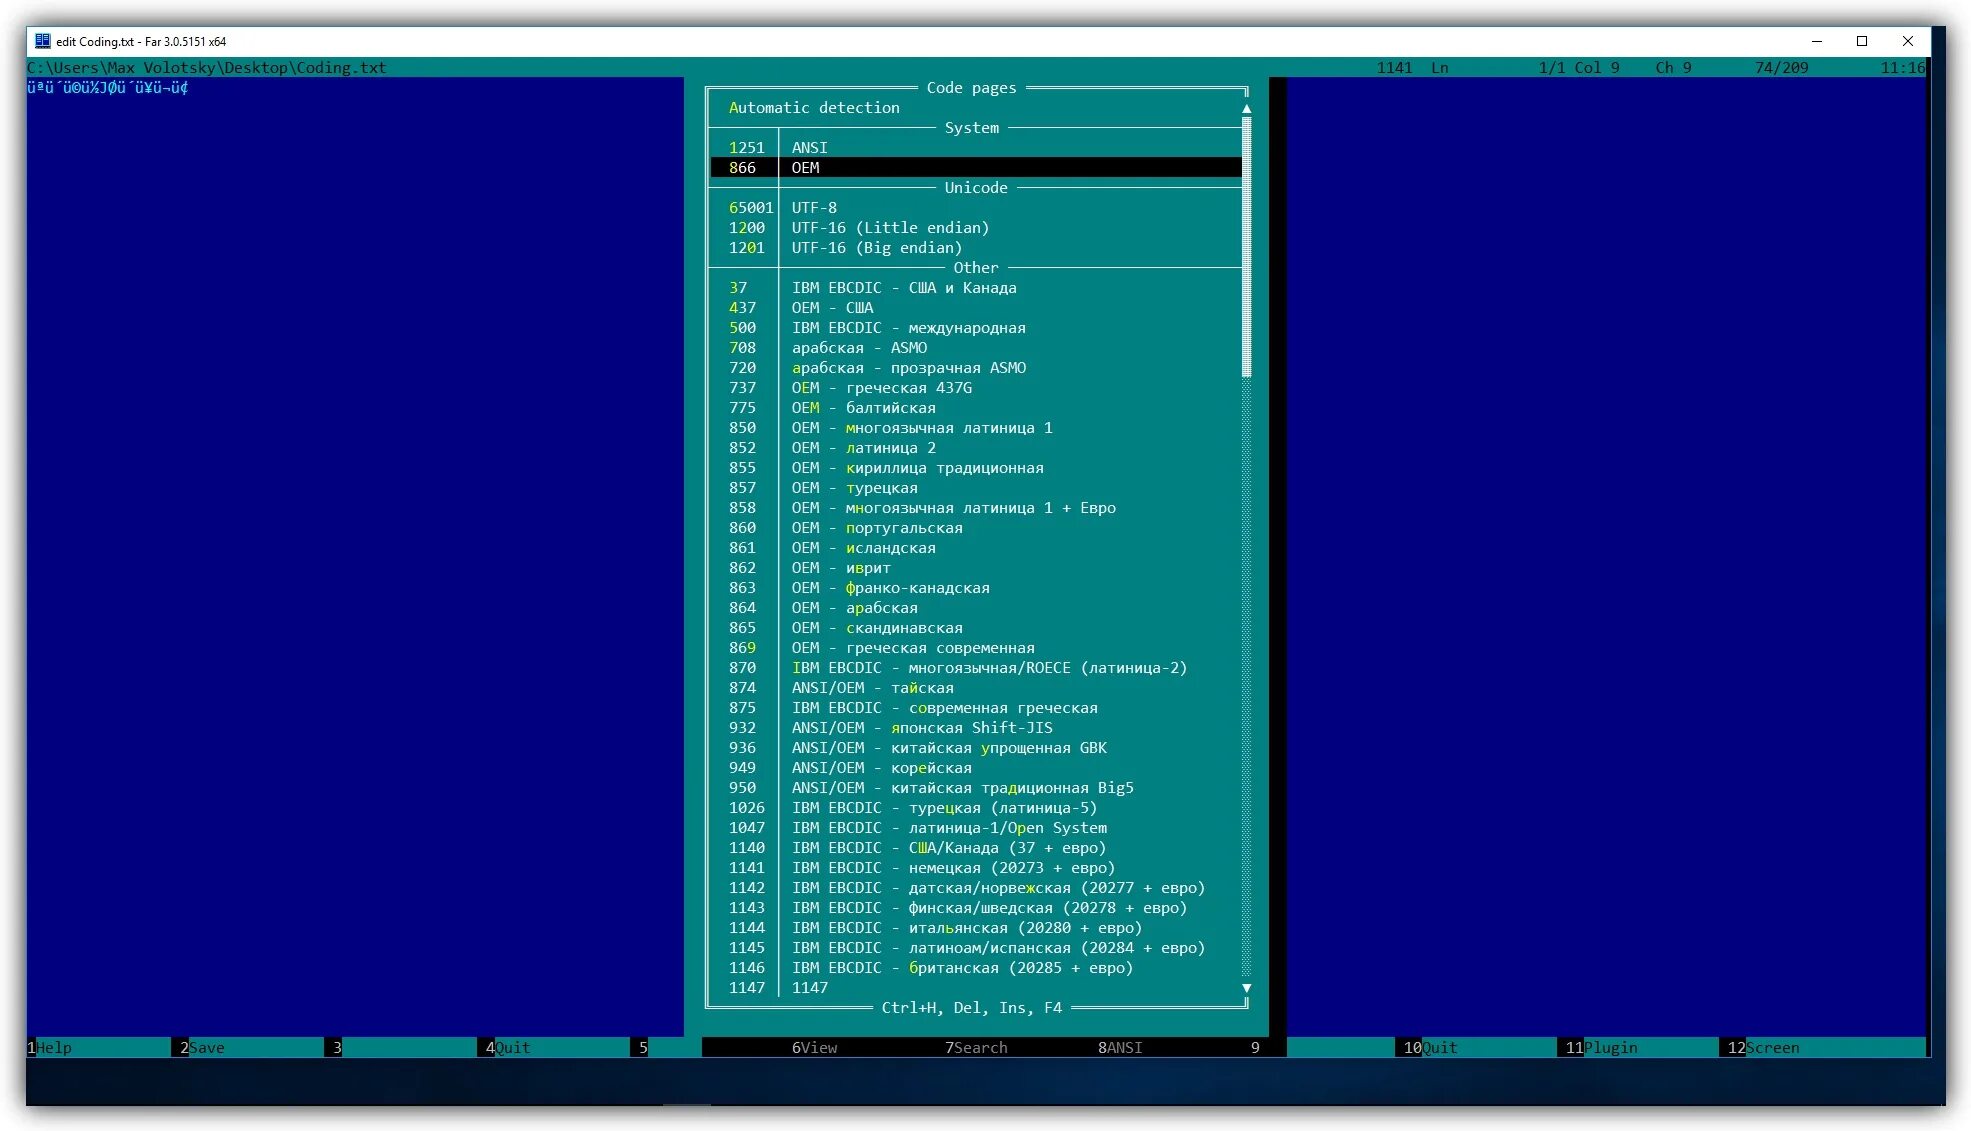Select Automatic detection entry
Screen dimensions: 1971x1131
pyautogui.click(x=813, y=108)
